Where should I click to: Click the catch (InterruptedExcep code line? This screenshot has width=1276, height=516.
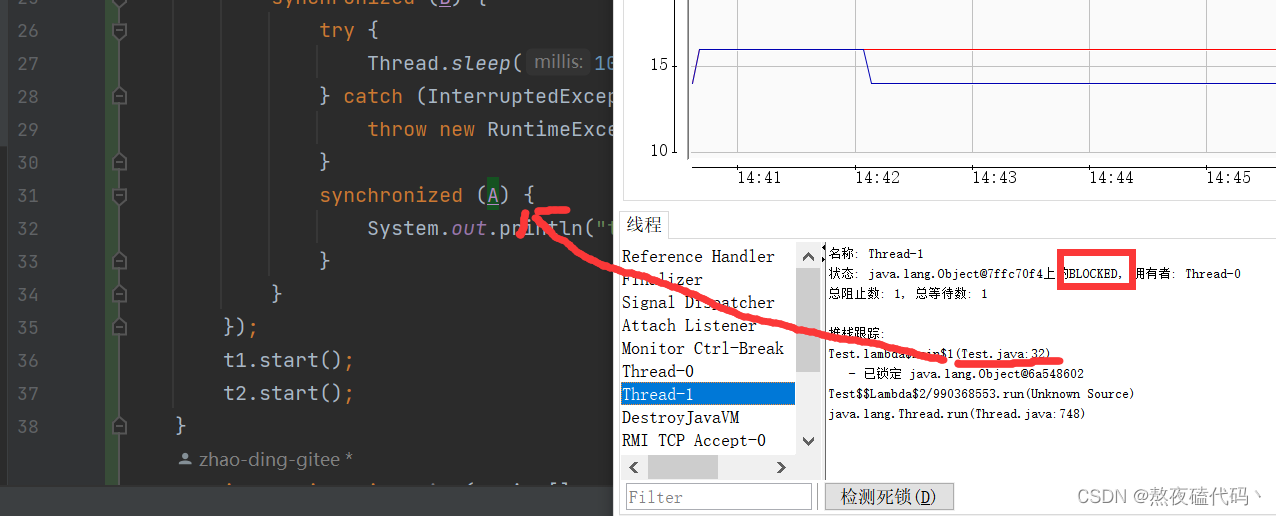coord(466,96)
